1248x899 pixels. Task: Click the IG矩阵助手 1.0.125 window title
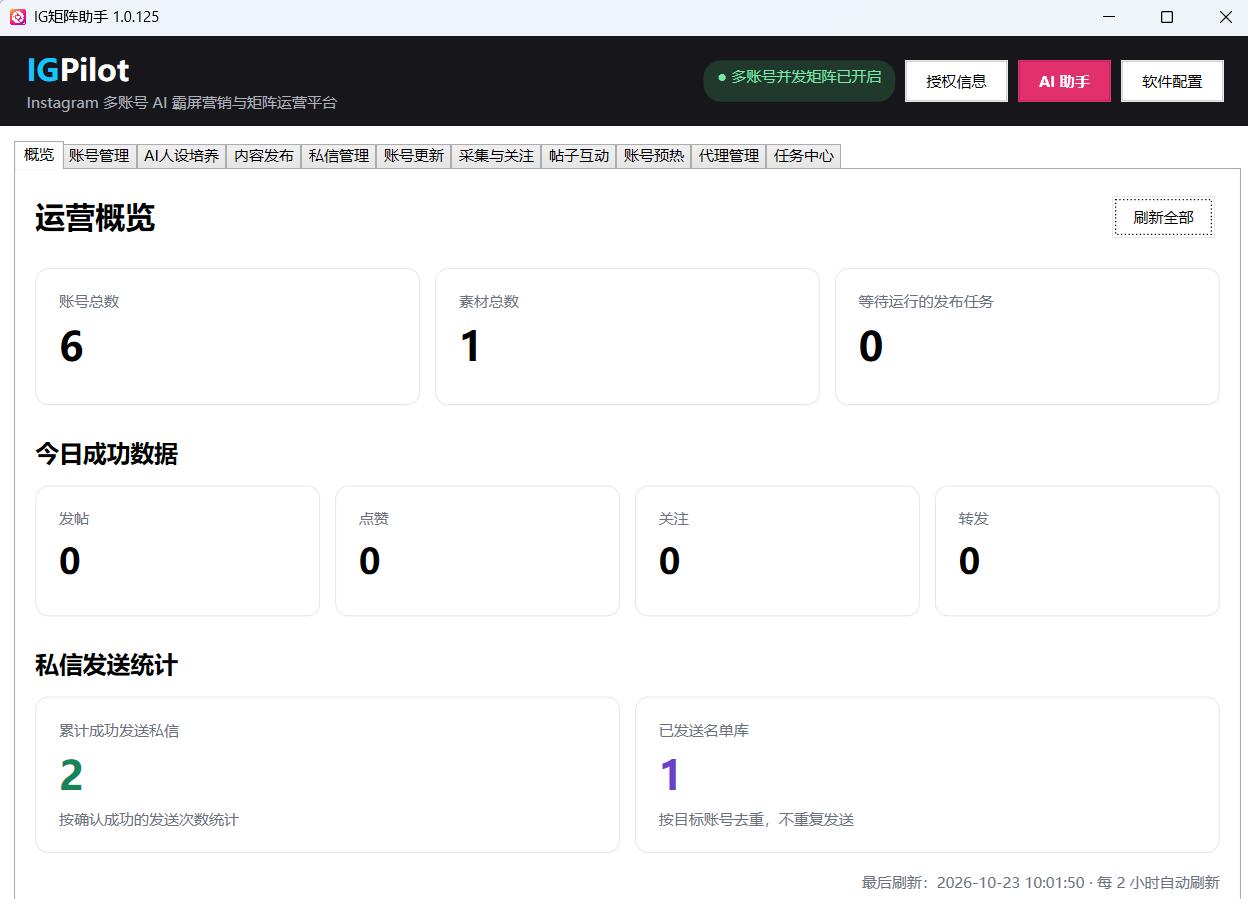[96, 17]
